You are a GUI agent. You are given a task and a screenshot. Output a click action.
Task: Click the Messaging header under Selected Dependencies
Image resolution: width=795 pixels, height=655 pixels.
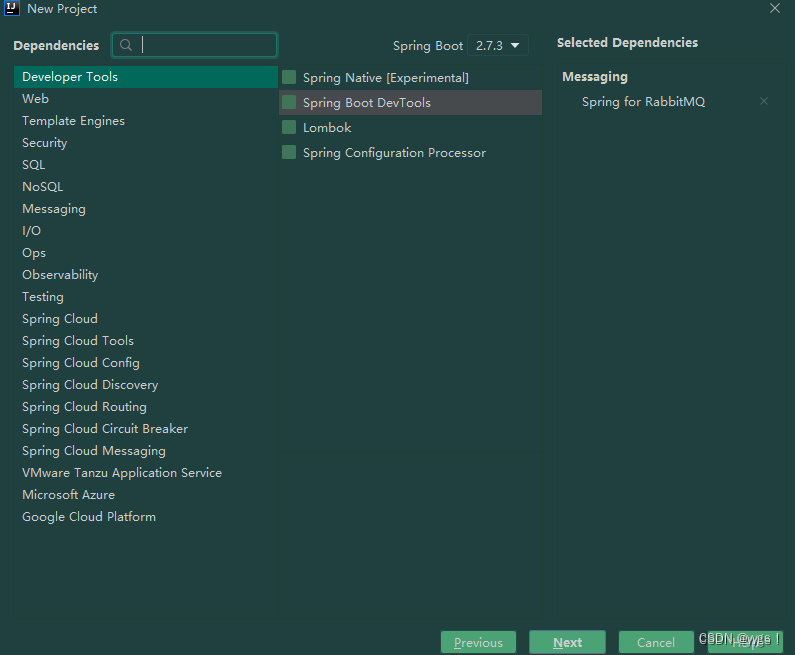(x=595, y=77)
